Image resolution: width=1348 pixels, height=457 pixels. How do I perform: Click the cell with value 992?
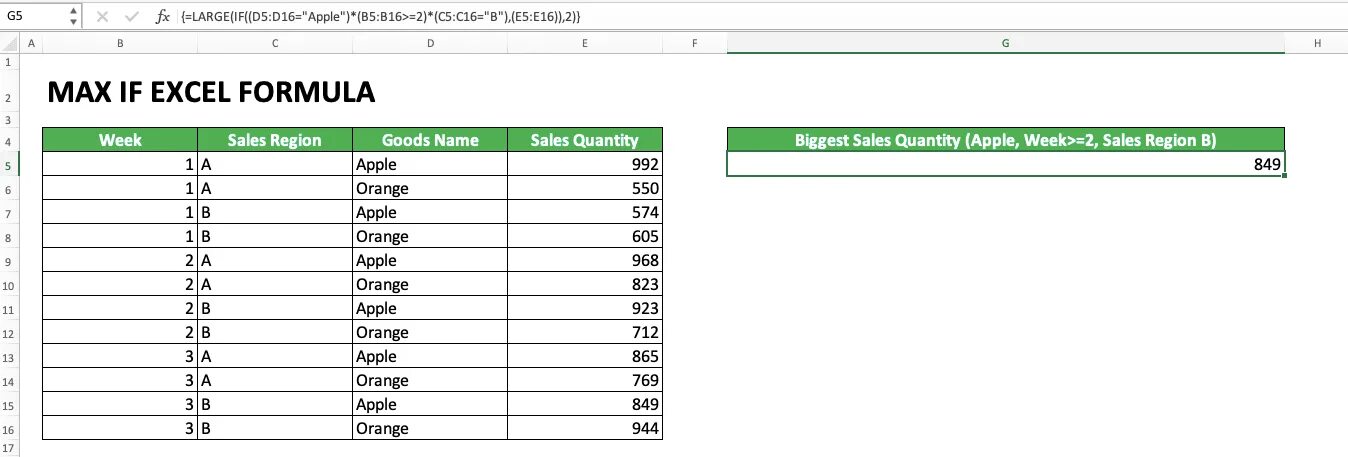(x=584, y=165)
